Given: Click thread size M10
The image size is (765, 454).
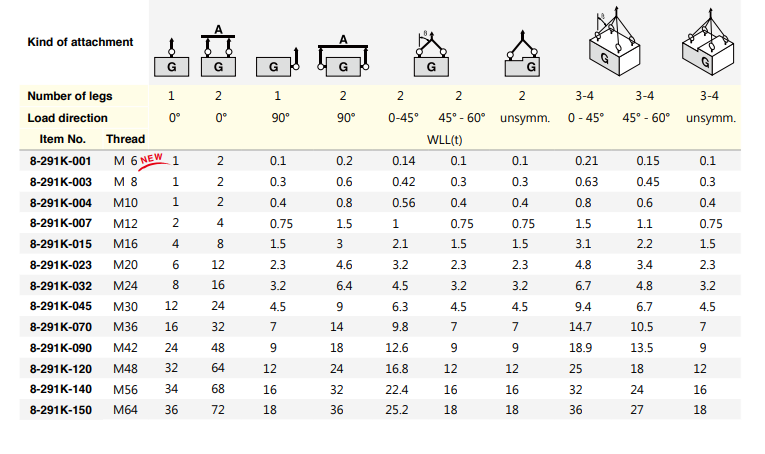Looking at the screenshot, I should pyautogui.click(x=125, y=203).
